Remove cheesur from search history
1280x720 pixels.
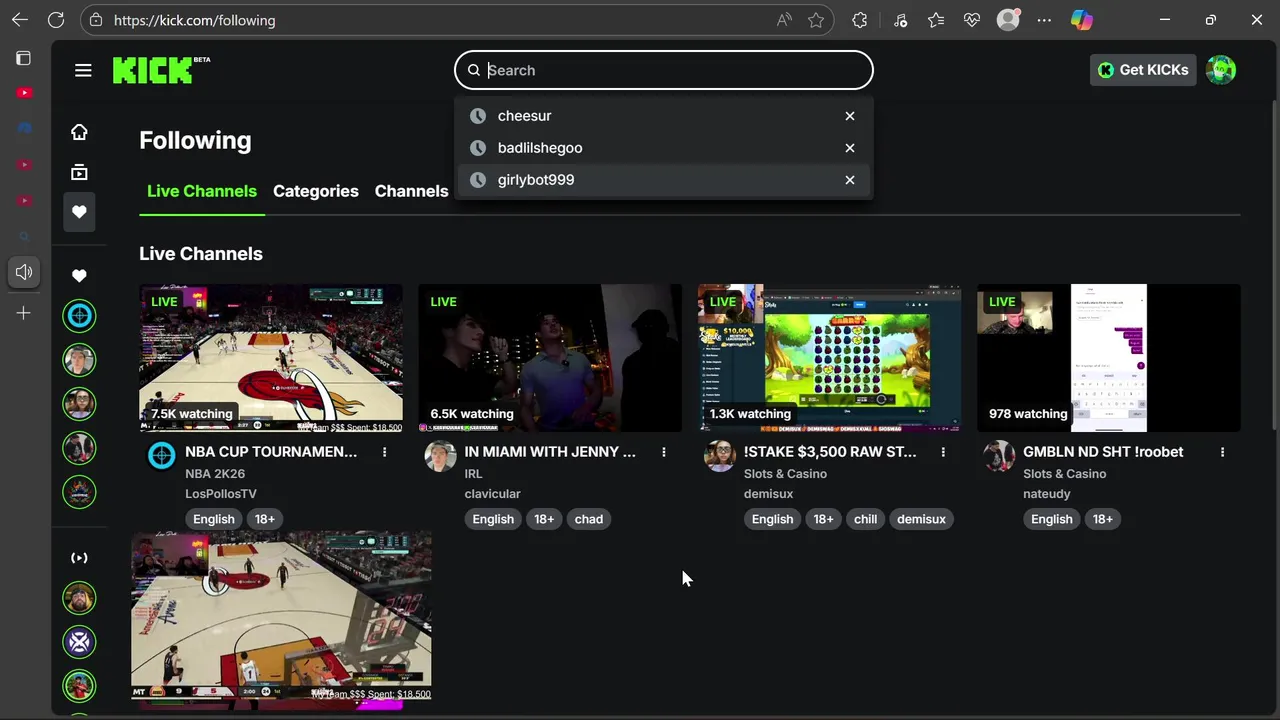point(850,116)
